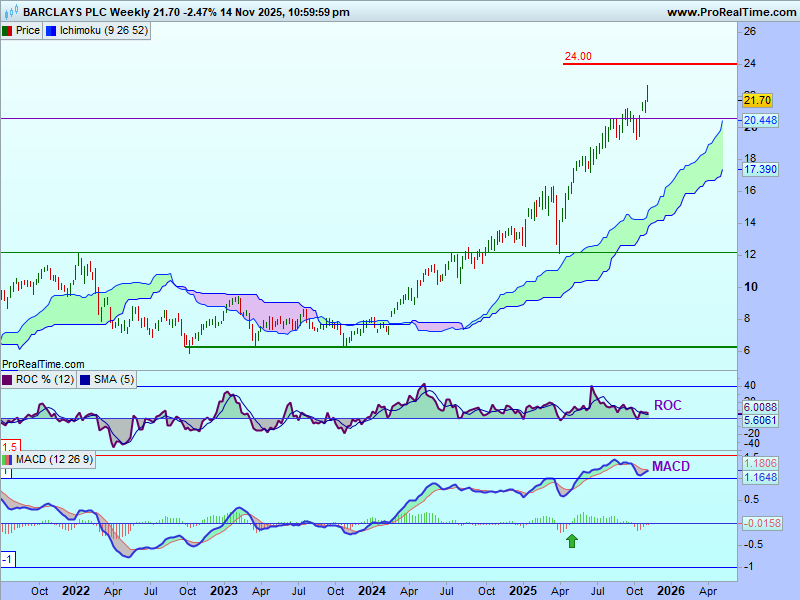The height and width of the screenshot is (600, 800).
Task: Click the 2024 label on the time axis
Action: (372, 590)
